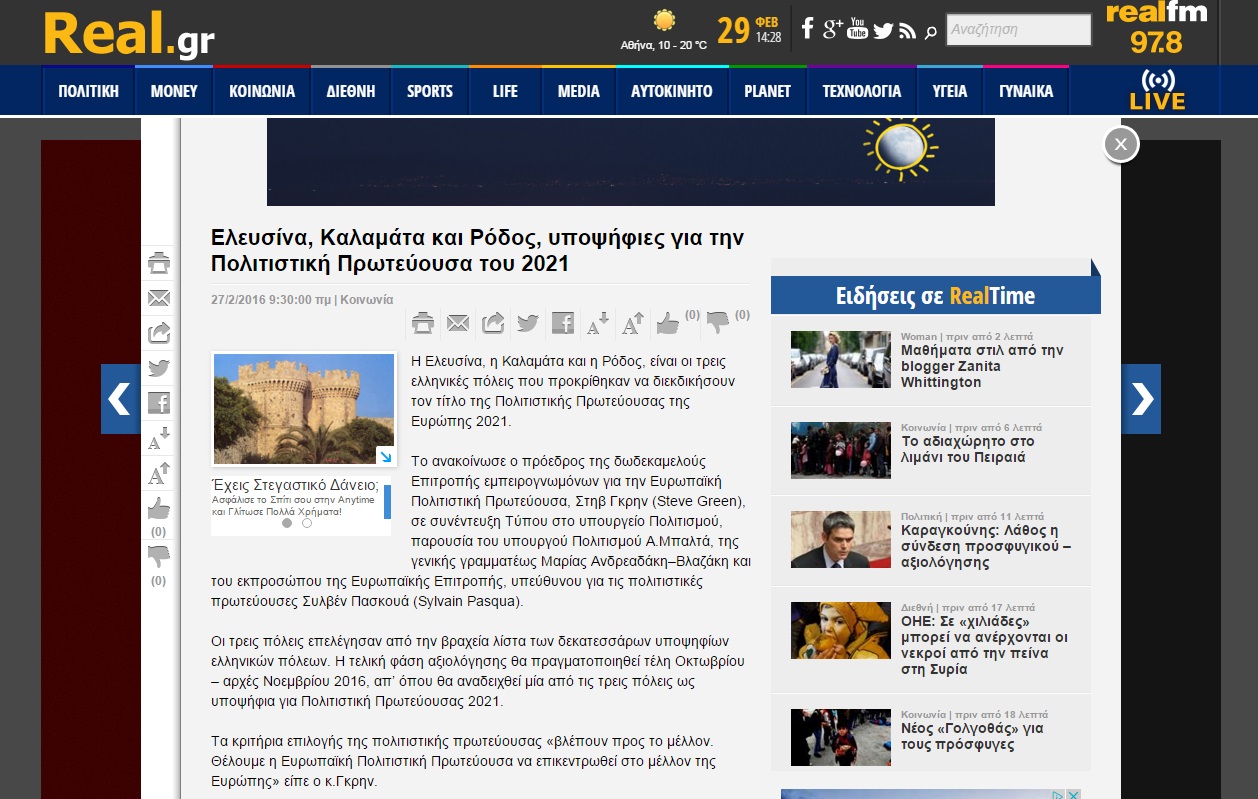The image size is (1258, 799).
Task: Email article via left sidebar envelope icon
Action: (x=159, y=298)
